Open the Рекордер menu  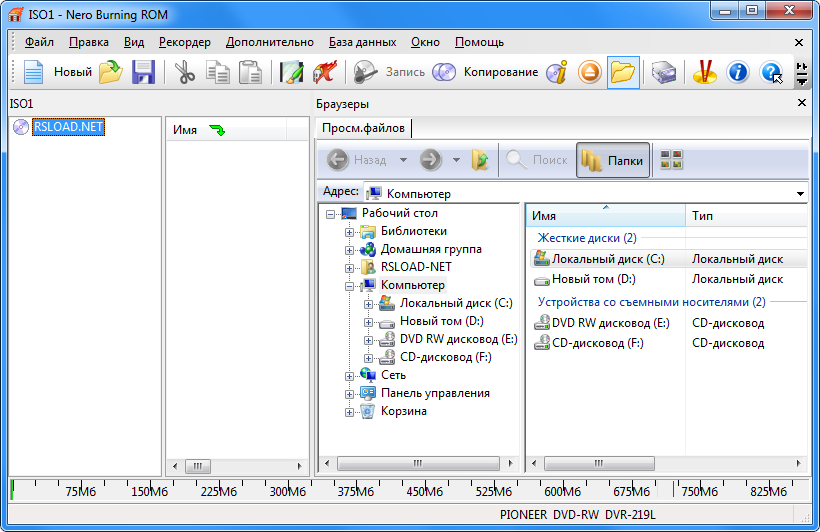[185, 42]
